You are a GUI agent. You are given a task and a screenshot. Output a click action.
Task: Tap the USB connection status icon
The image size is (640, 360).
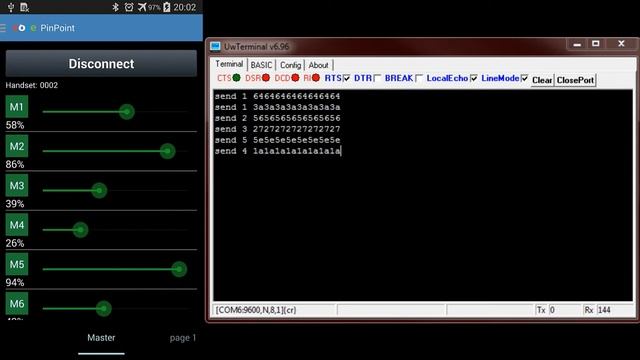[x=11, y=7]
